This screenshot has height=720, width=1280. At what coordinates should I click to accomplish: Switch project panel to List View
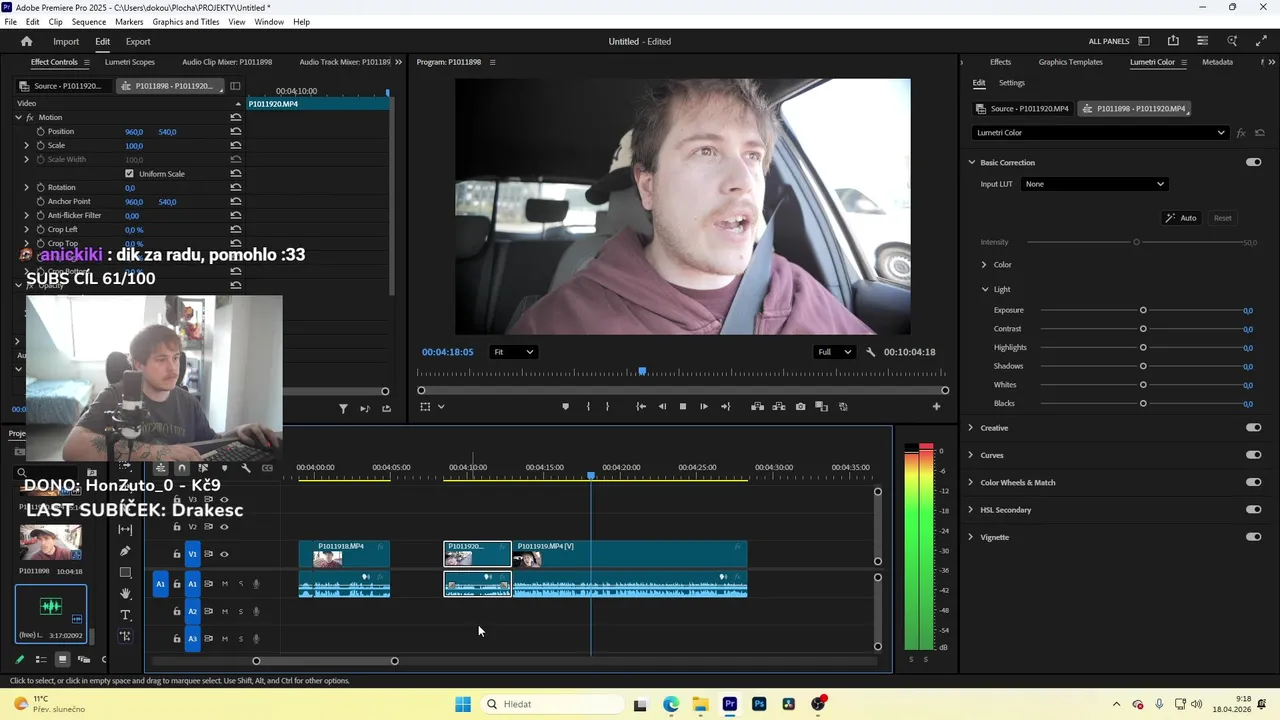point(41,659)
